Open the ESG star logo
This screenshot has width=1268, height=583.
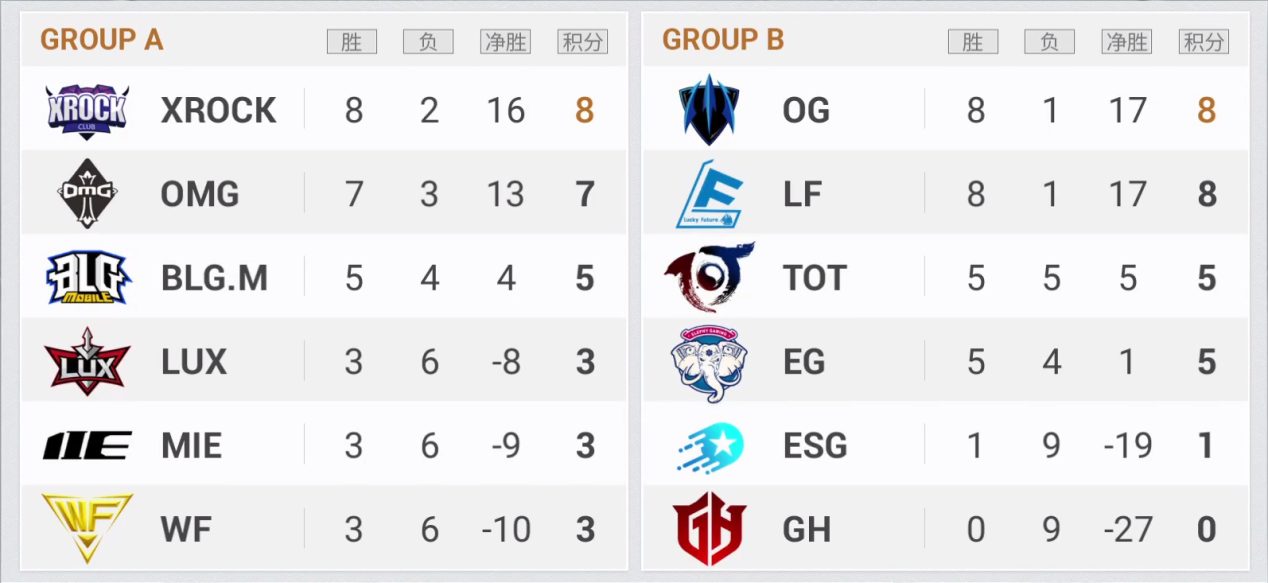point(709,447)
